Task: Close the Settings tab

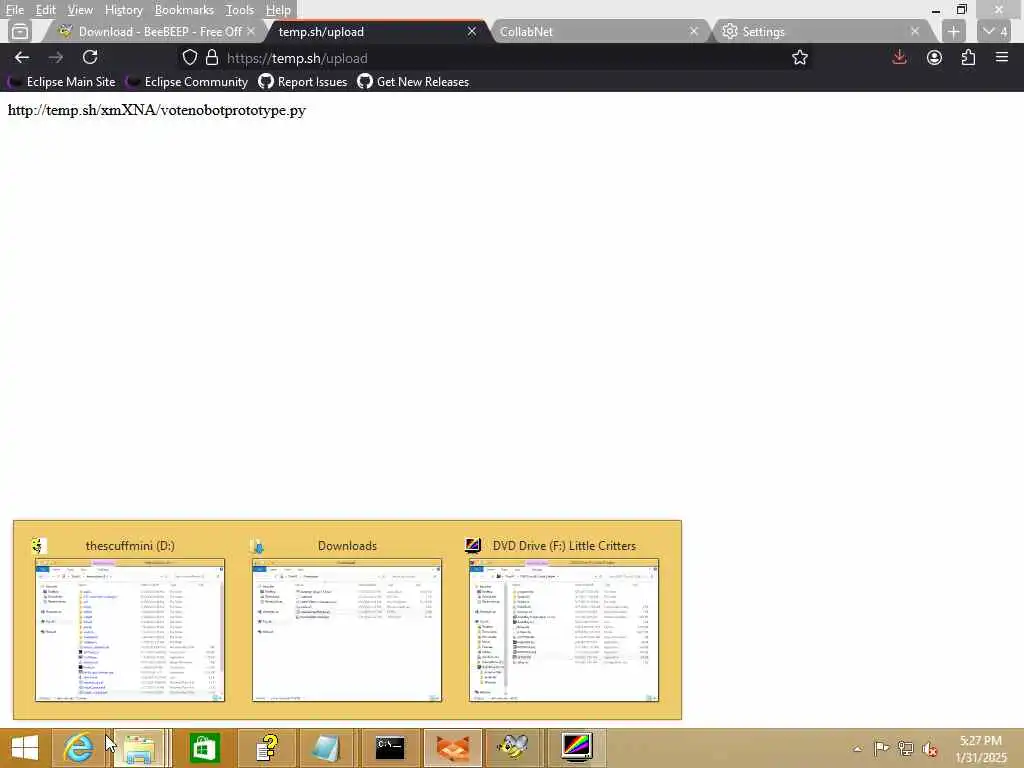Action: click(x=914, y=31)
